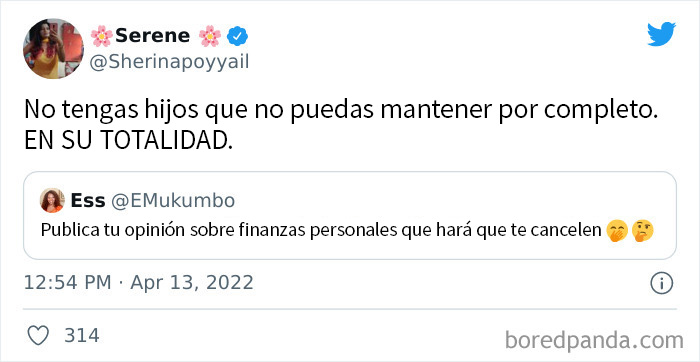
Task: Like the tweet with heart icon
Action: [x=38, y=335]
